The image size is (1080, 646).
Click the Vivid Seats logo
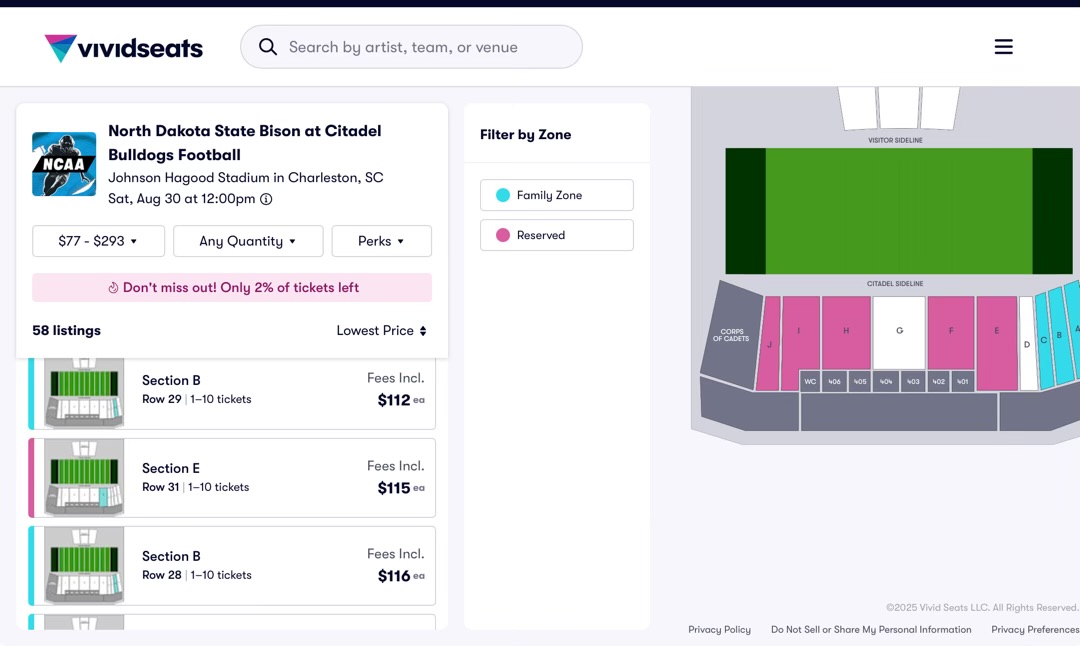pos(123,48)
